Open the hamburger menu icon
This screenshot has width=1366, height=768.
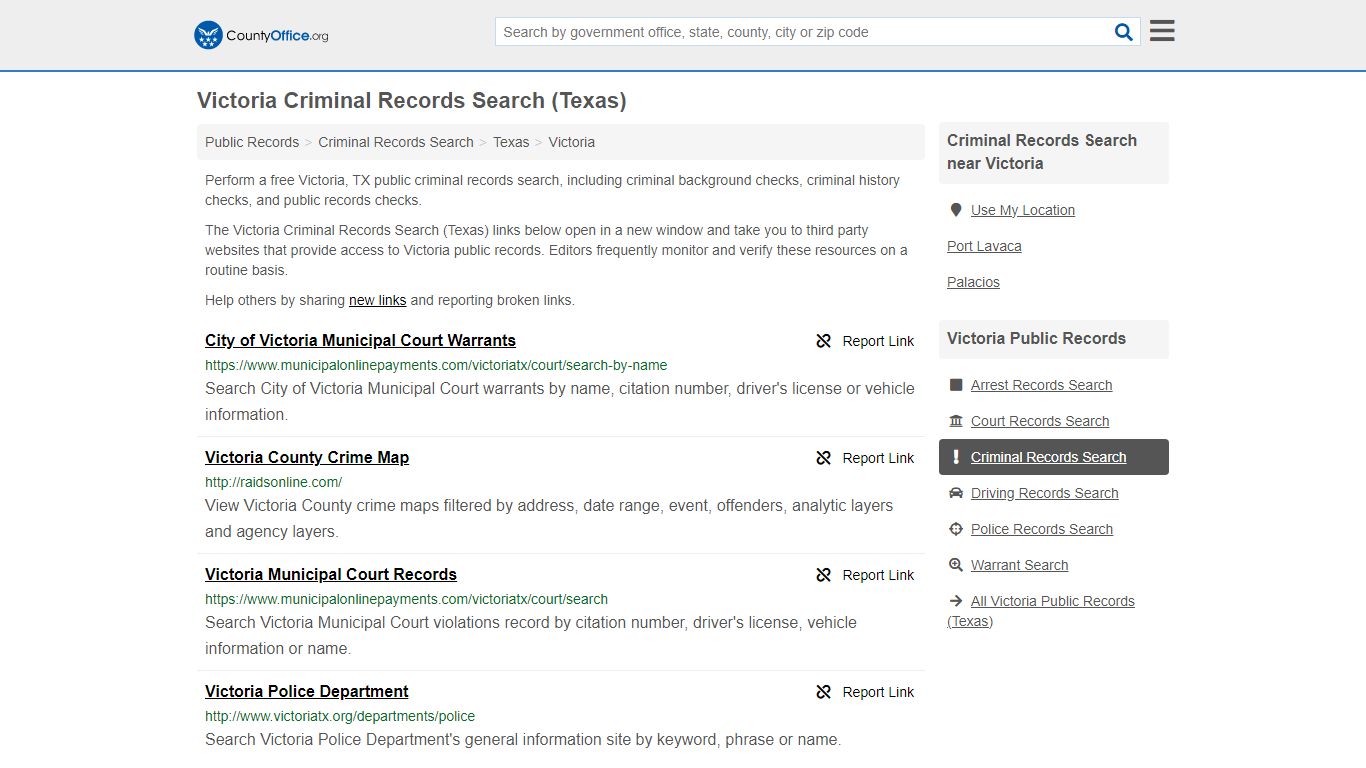point(1162,31)
